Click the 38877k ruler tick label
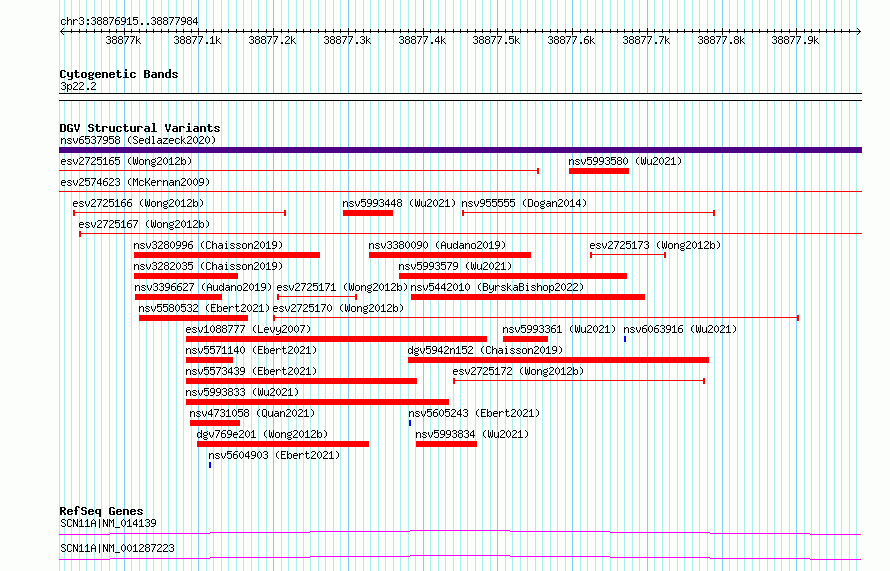 [x=123, y=40]
